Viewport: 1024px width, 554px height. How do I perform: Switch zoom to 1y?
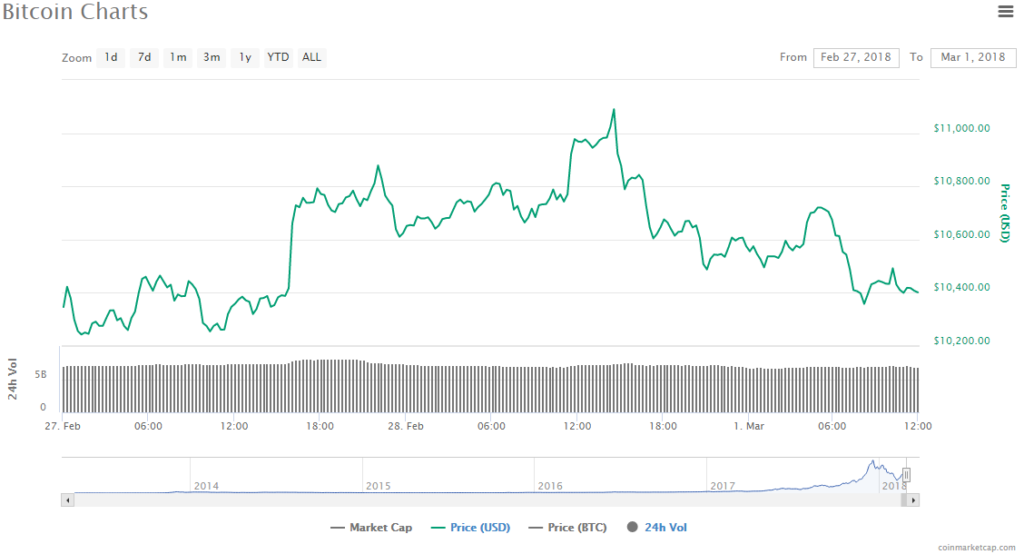point(244,57)
